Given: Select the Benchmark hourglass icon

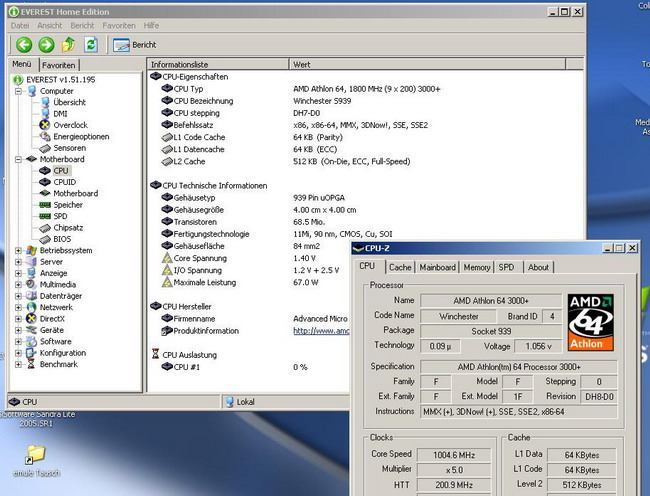Looking at the screenshot, I should point(31,364).
